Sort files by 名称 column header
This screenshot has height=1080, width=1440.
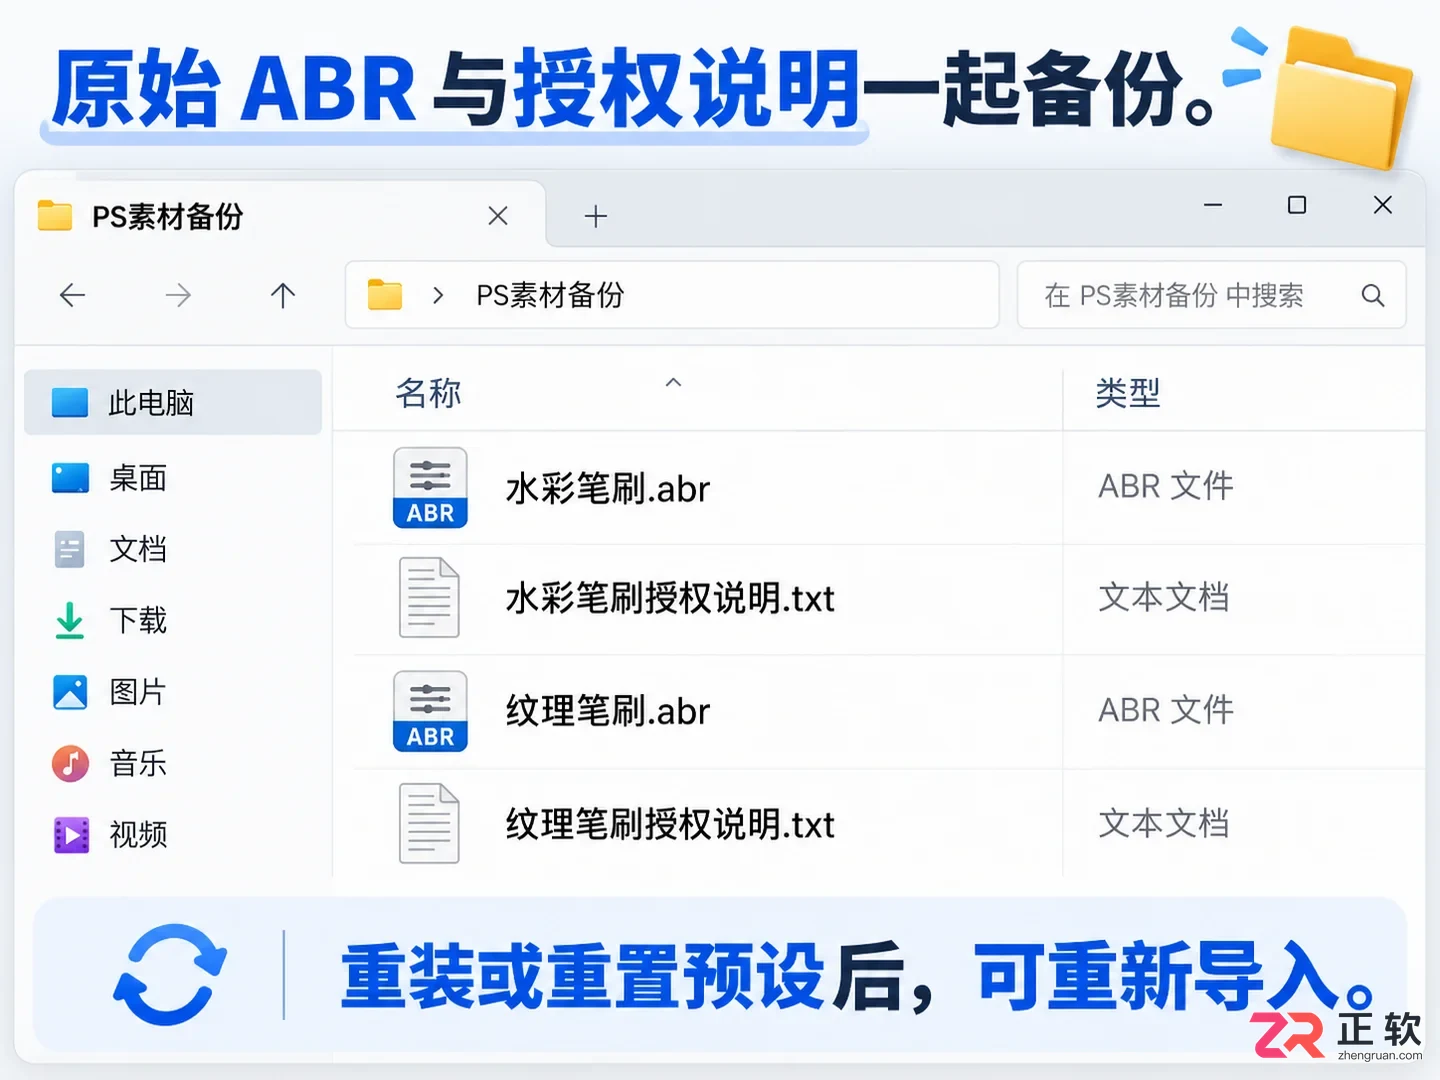pos(428,393)
